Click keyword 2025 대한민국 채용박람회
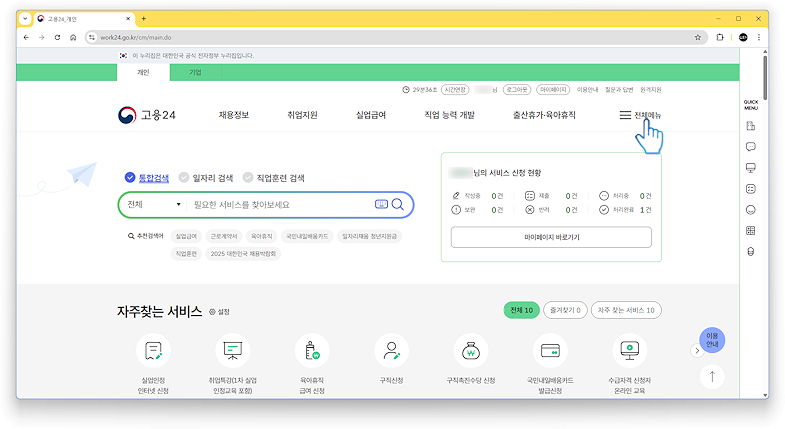This screenshot has width=785, height=429. pyautogui.click(x=243, y=254)
